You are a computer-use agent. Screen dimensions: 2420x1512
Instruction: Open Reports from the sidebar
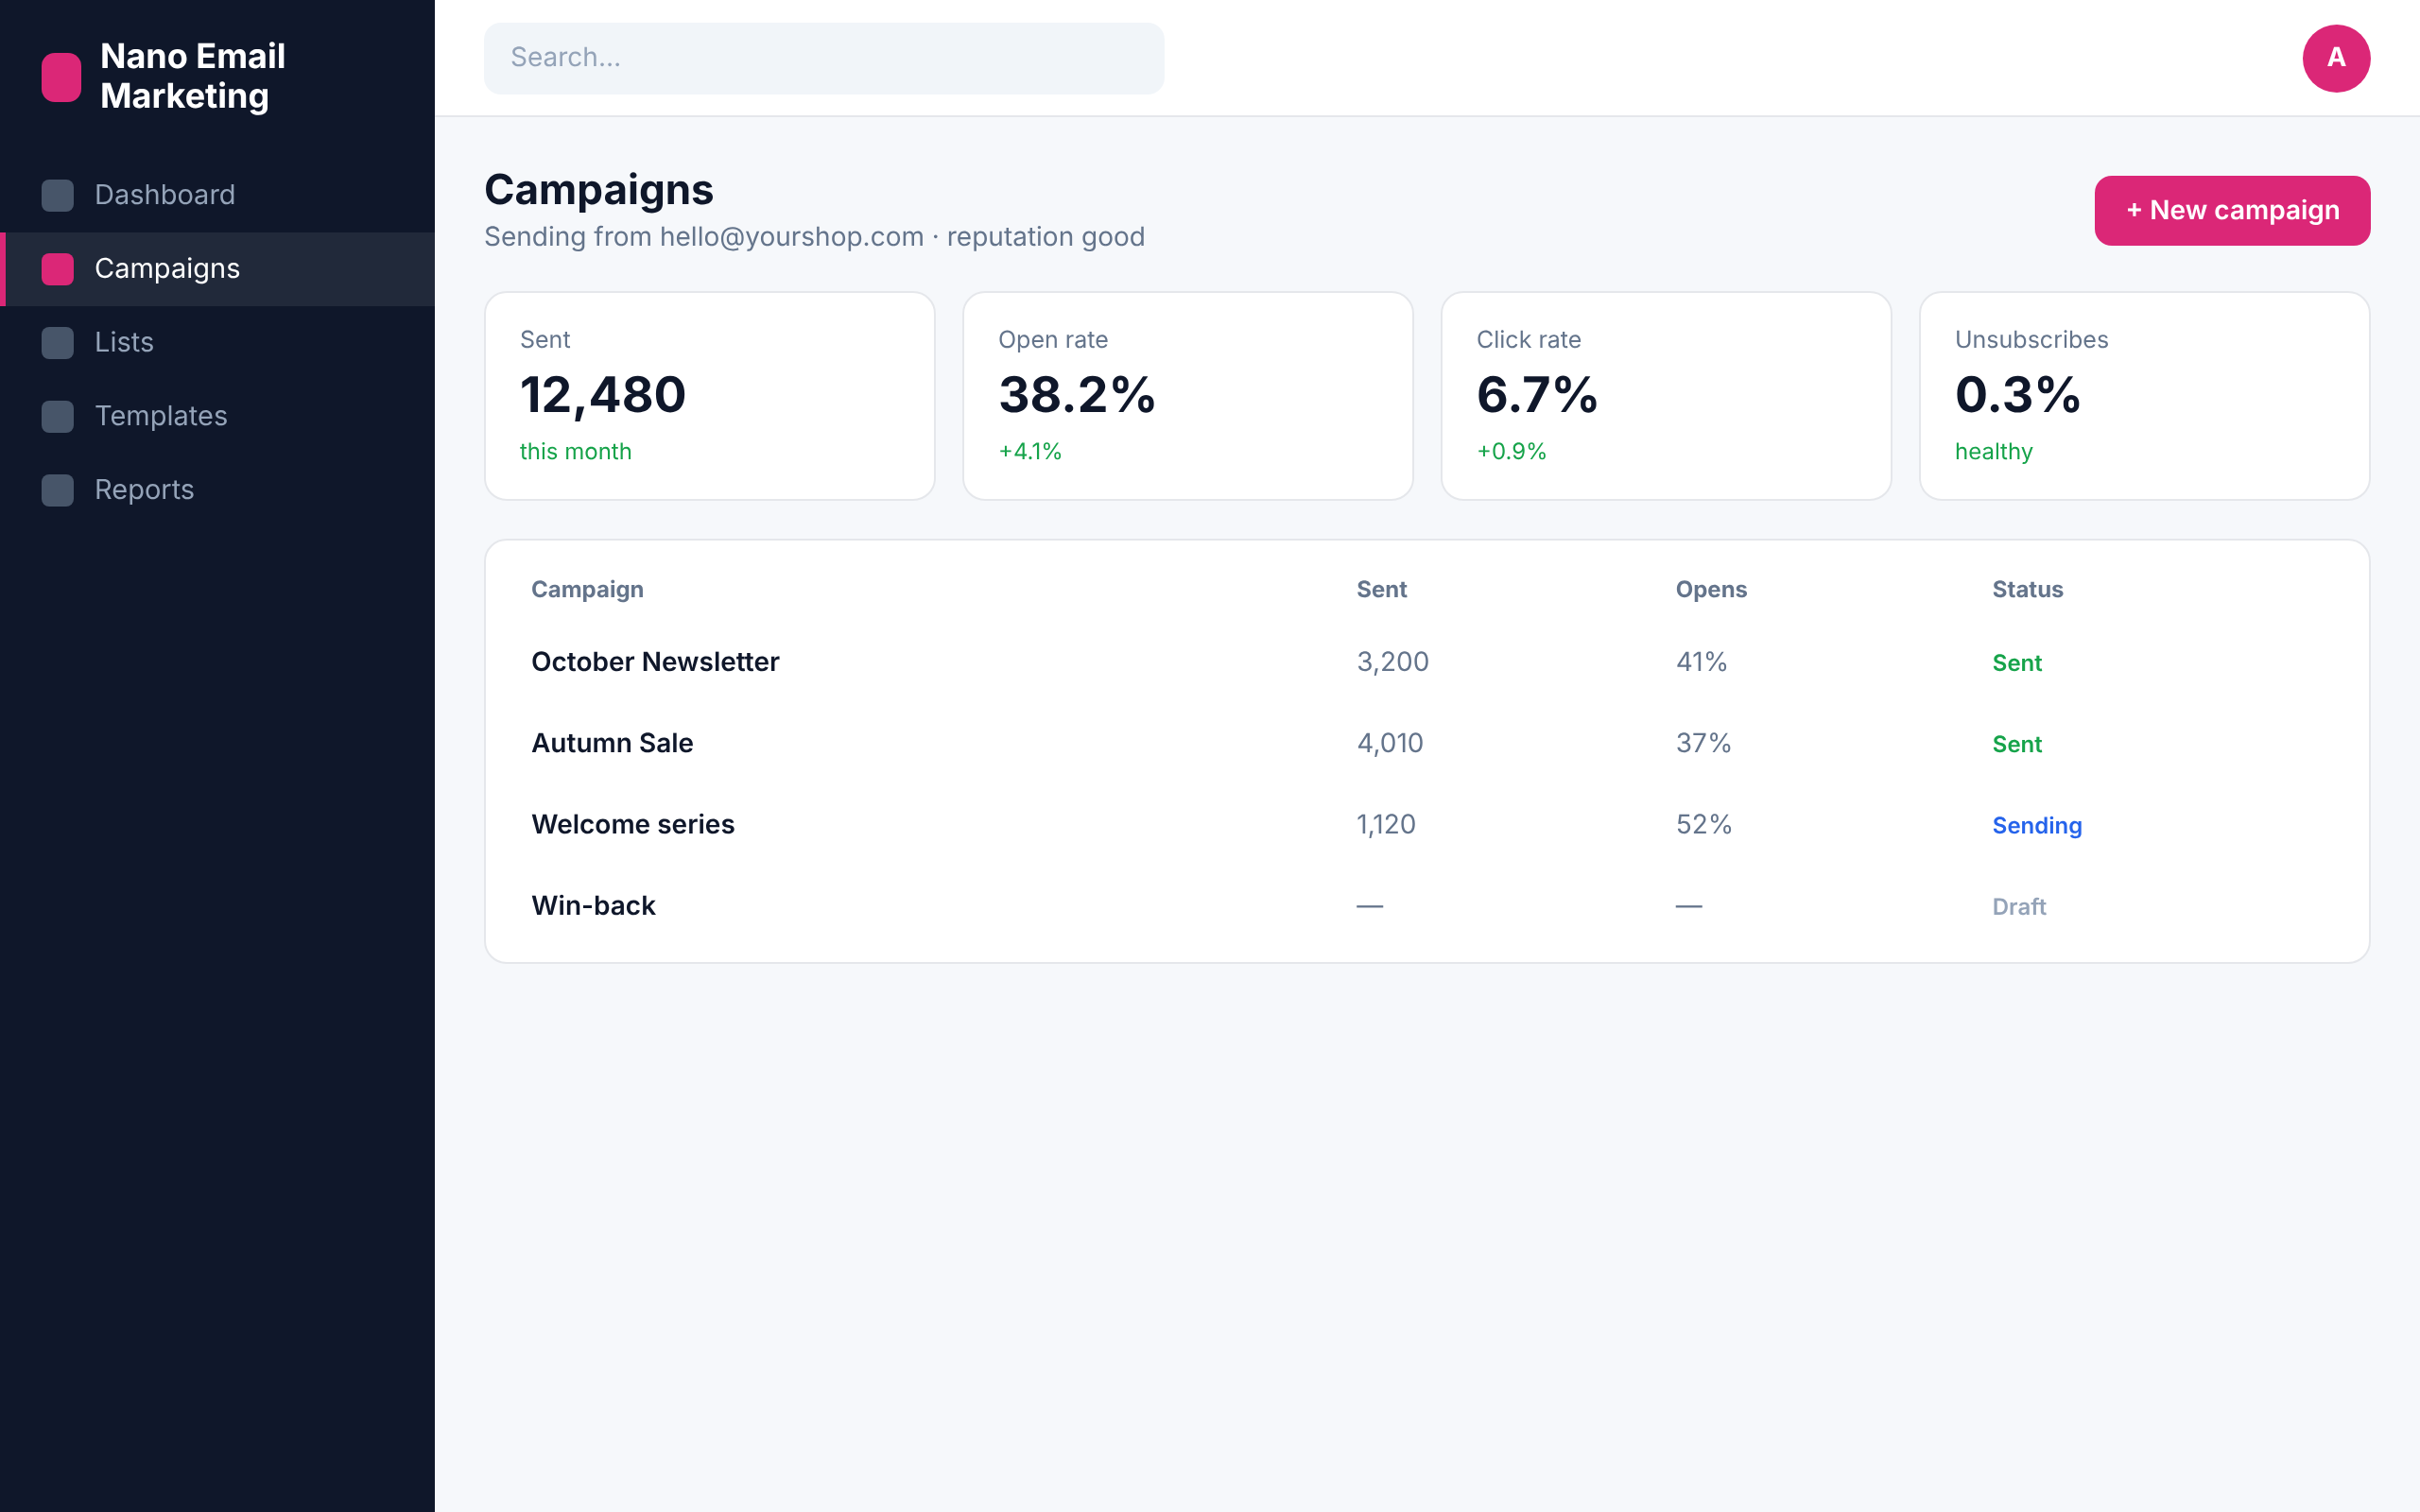coord(217,490)
